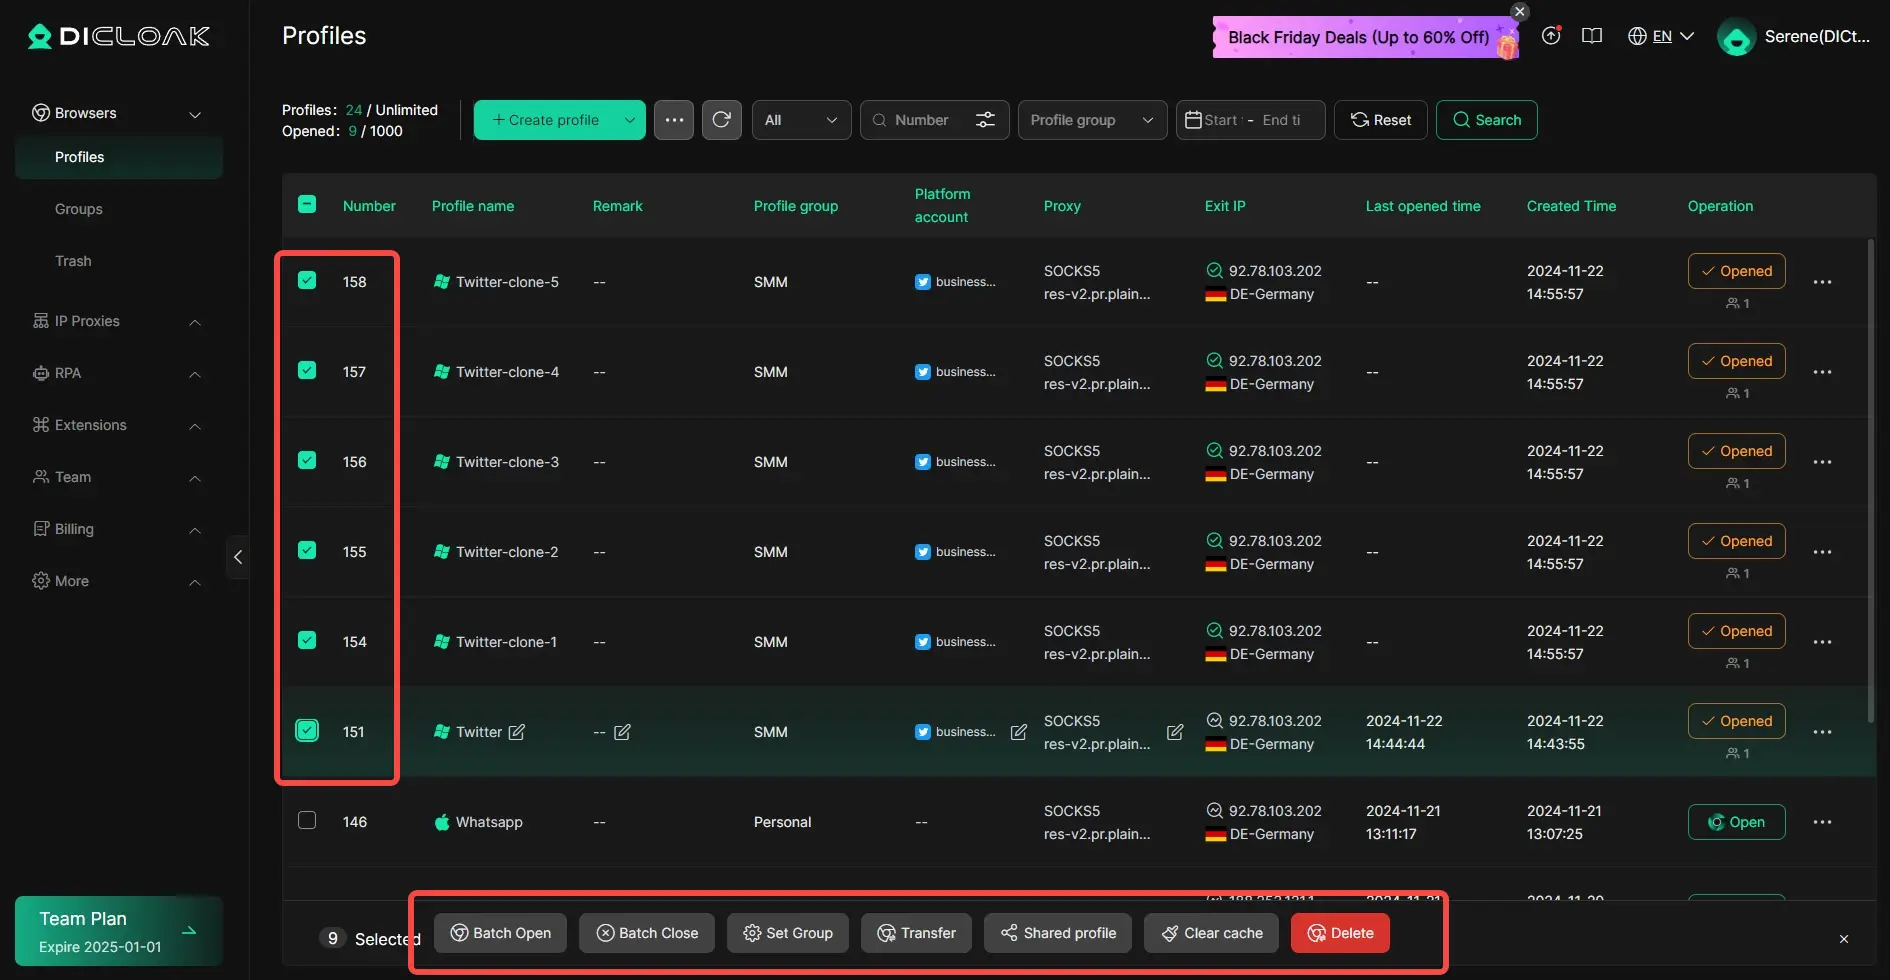Image resolution: width=1890 pixels, height=980 pixels.
Task: Uncheck profile 156 checkbox
Action: (307, 461)
